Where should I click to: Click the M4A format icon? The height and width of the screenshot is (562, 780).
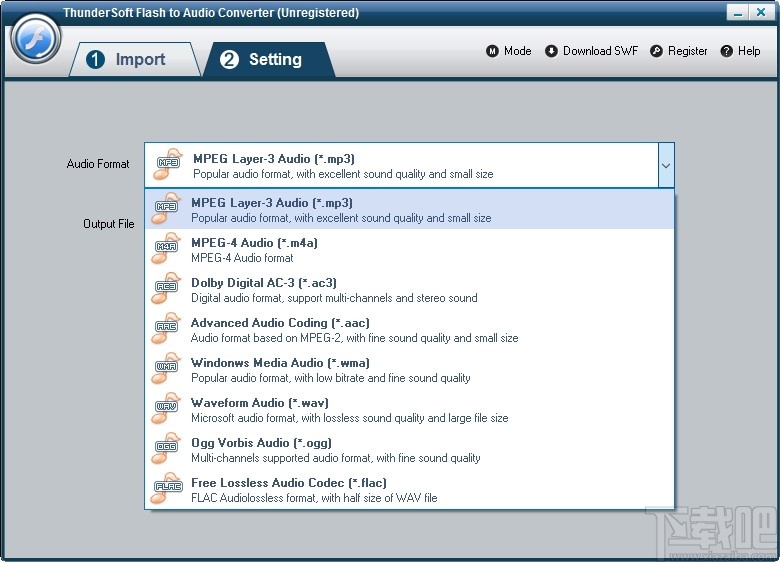(166, 248)
